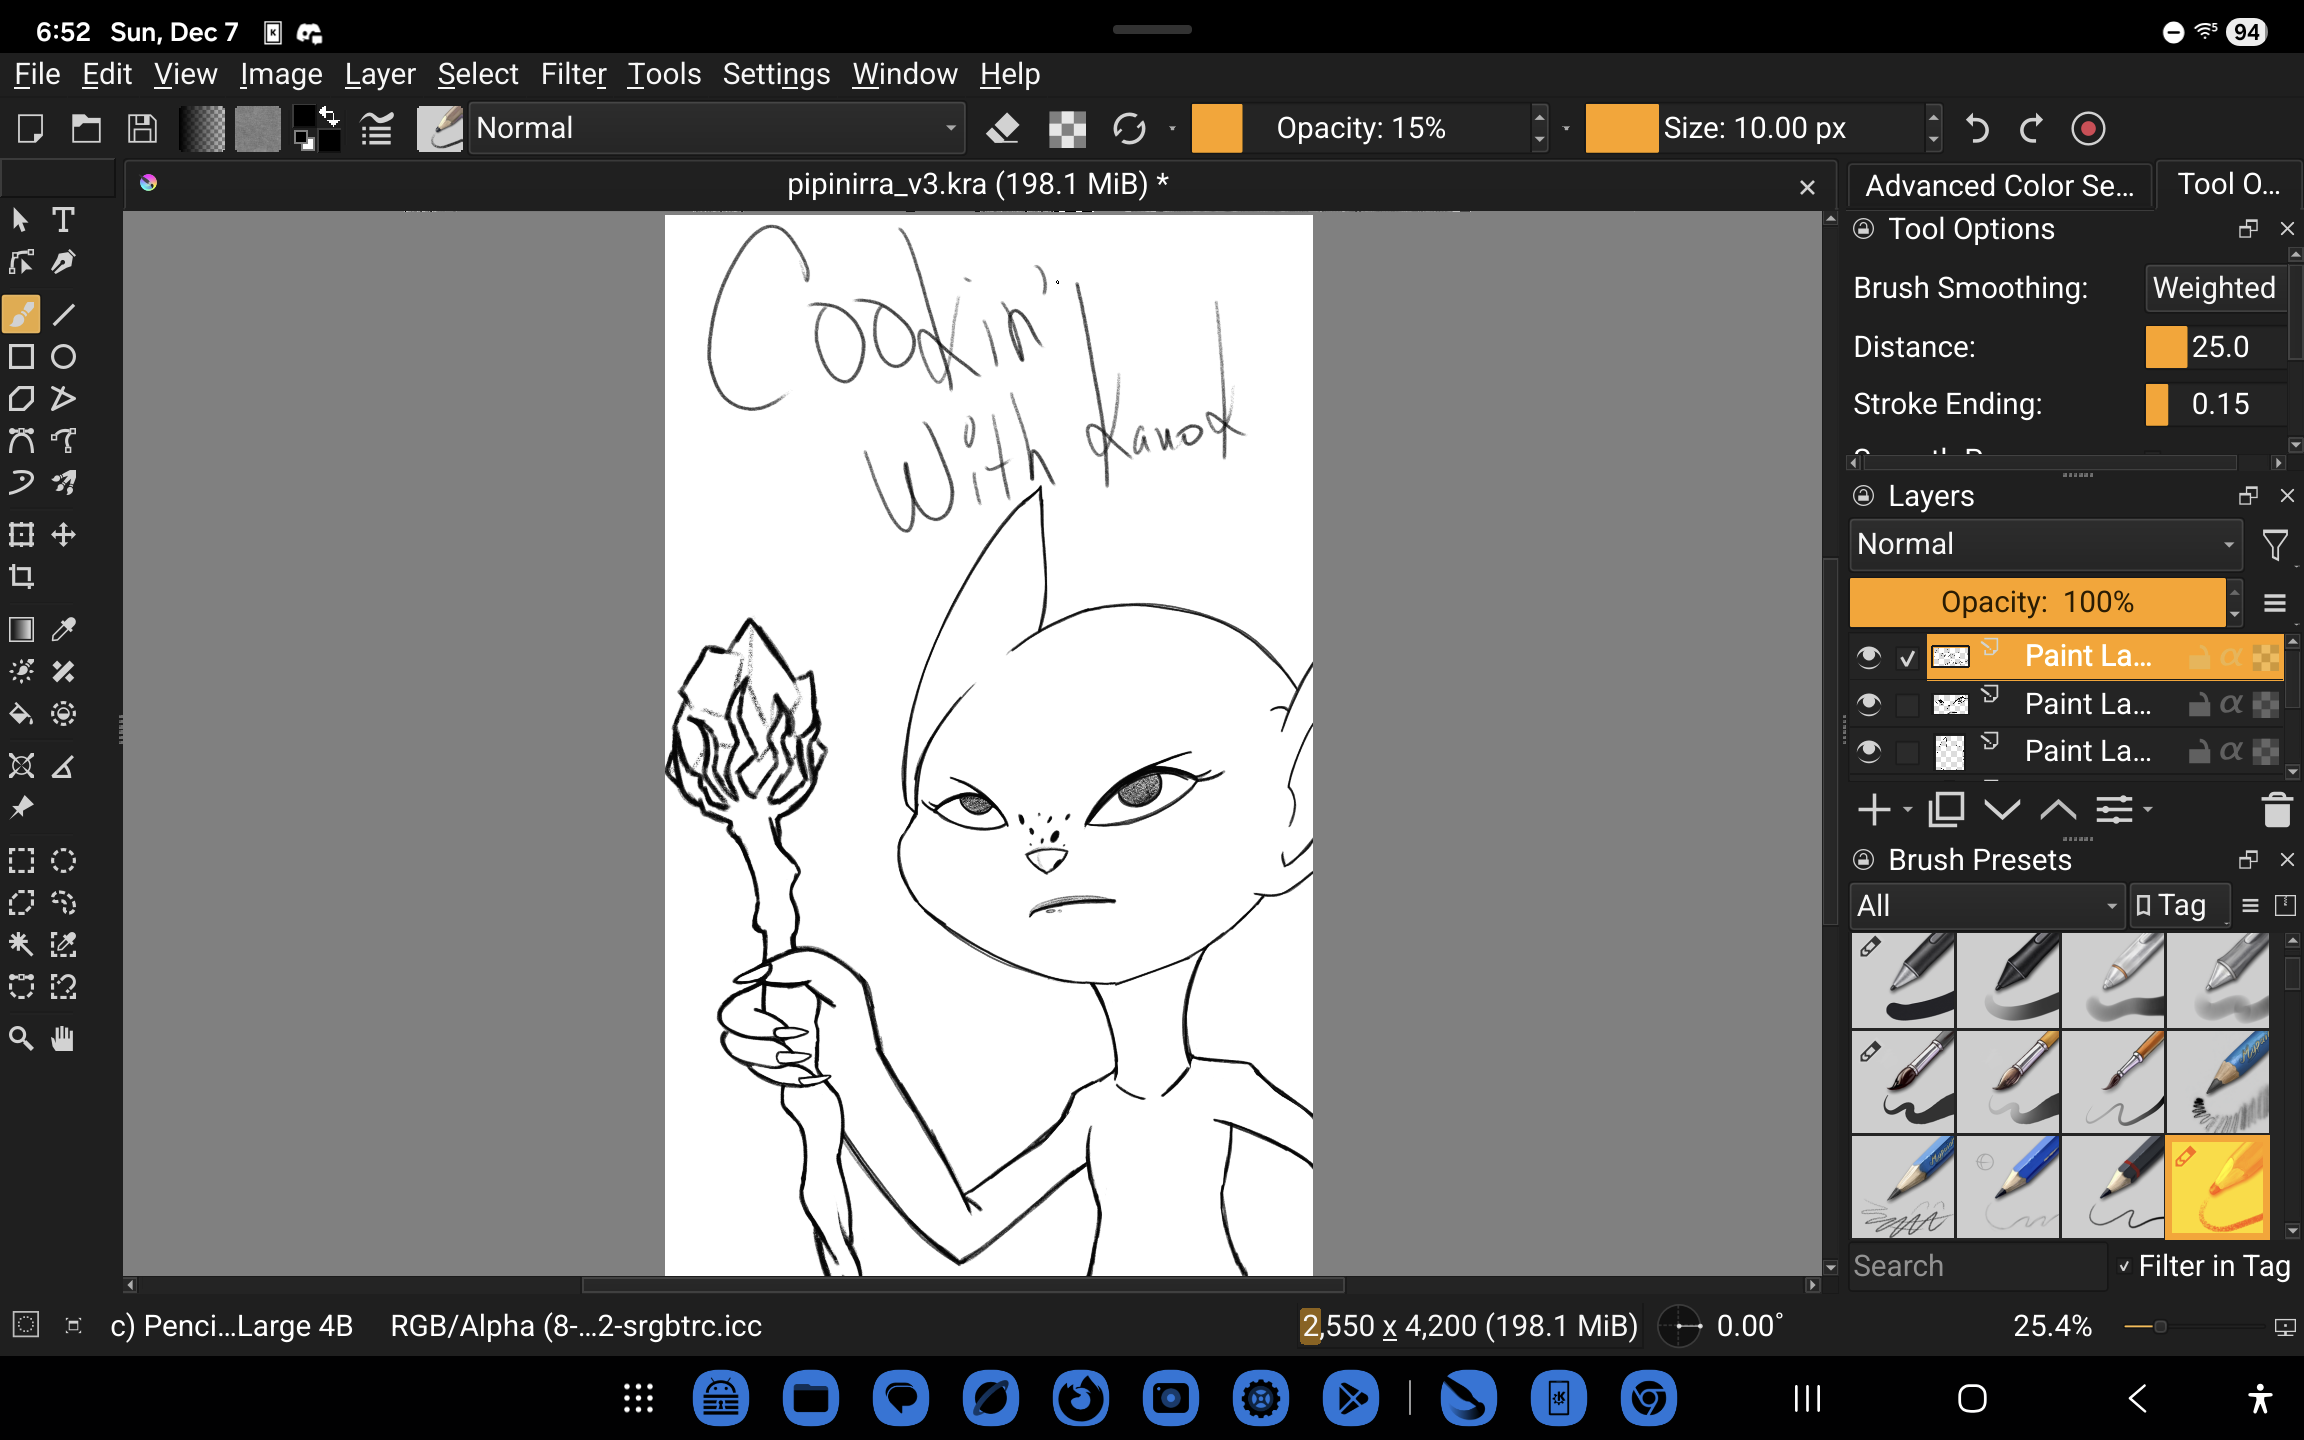
Task: Delete layer with trash icon
Action: coord(2276,809)
